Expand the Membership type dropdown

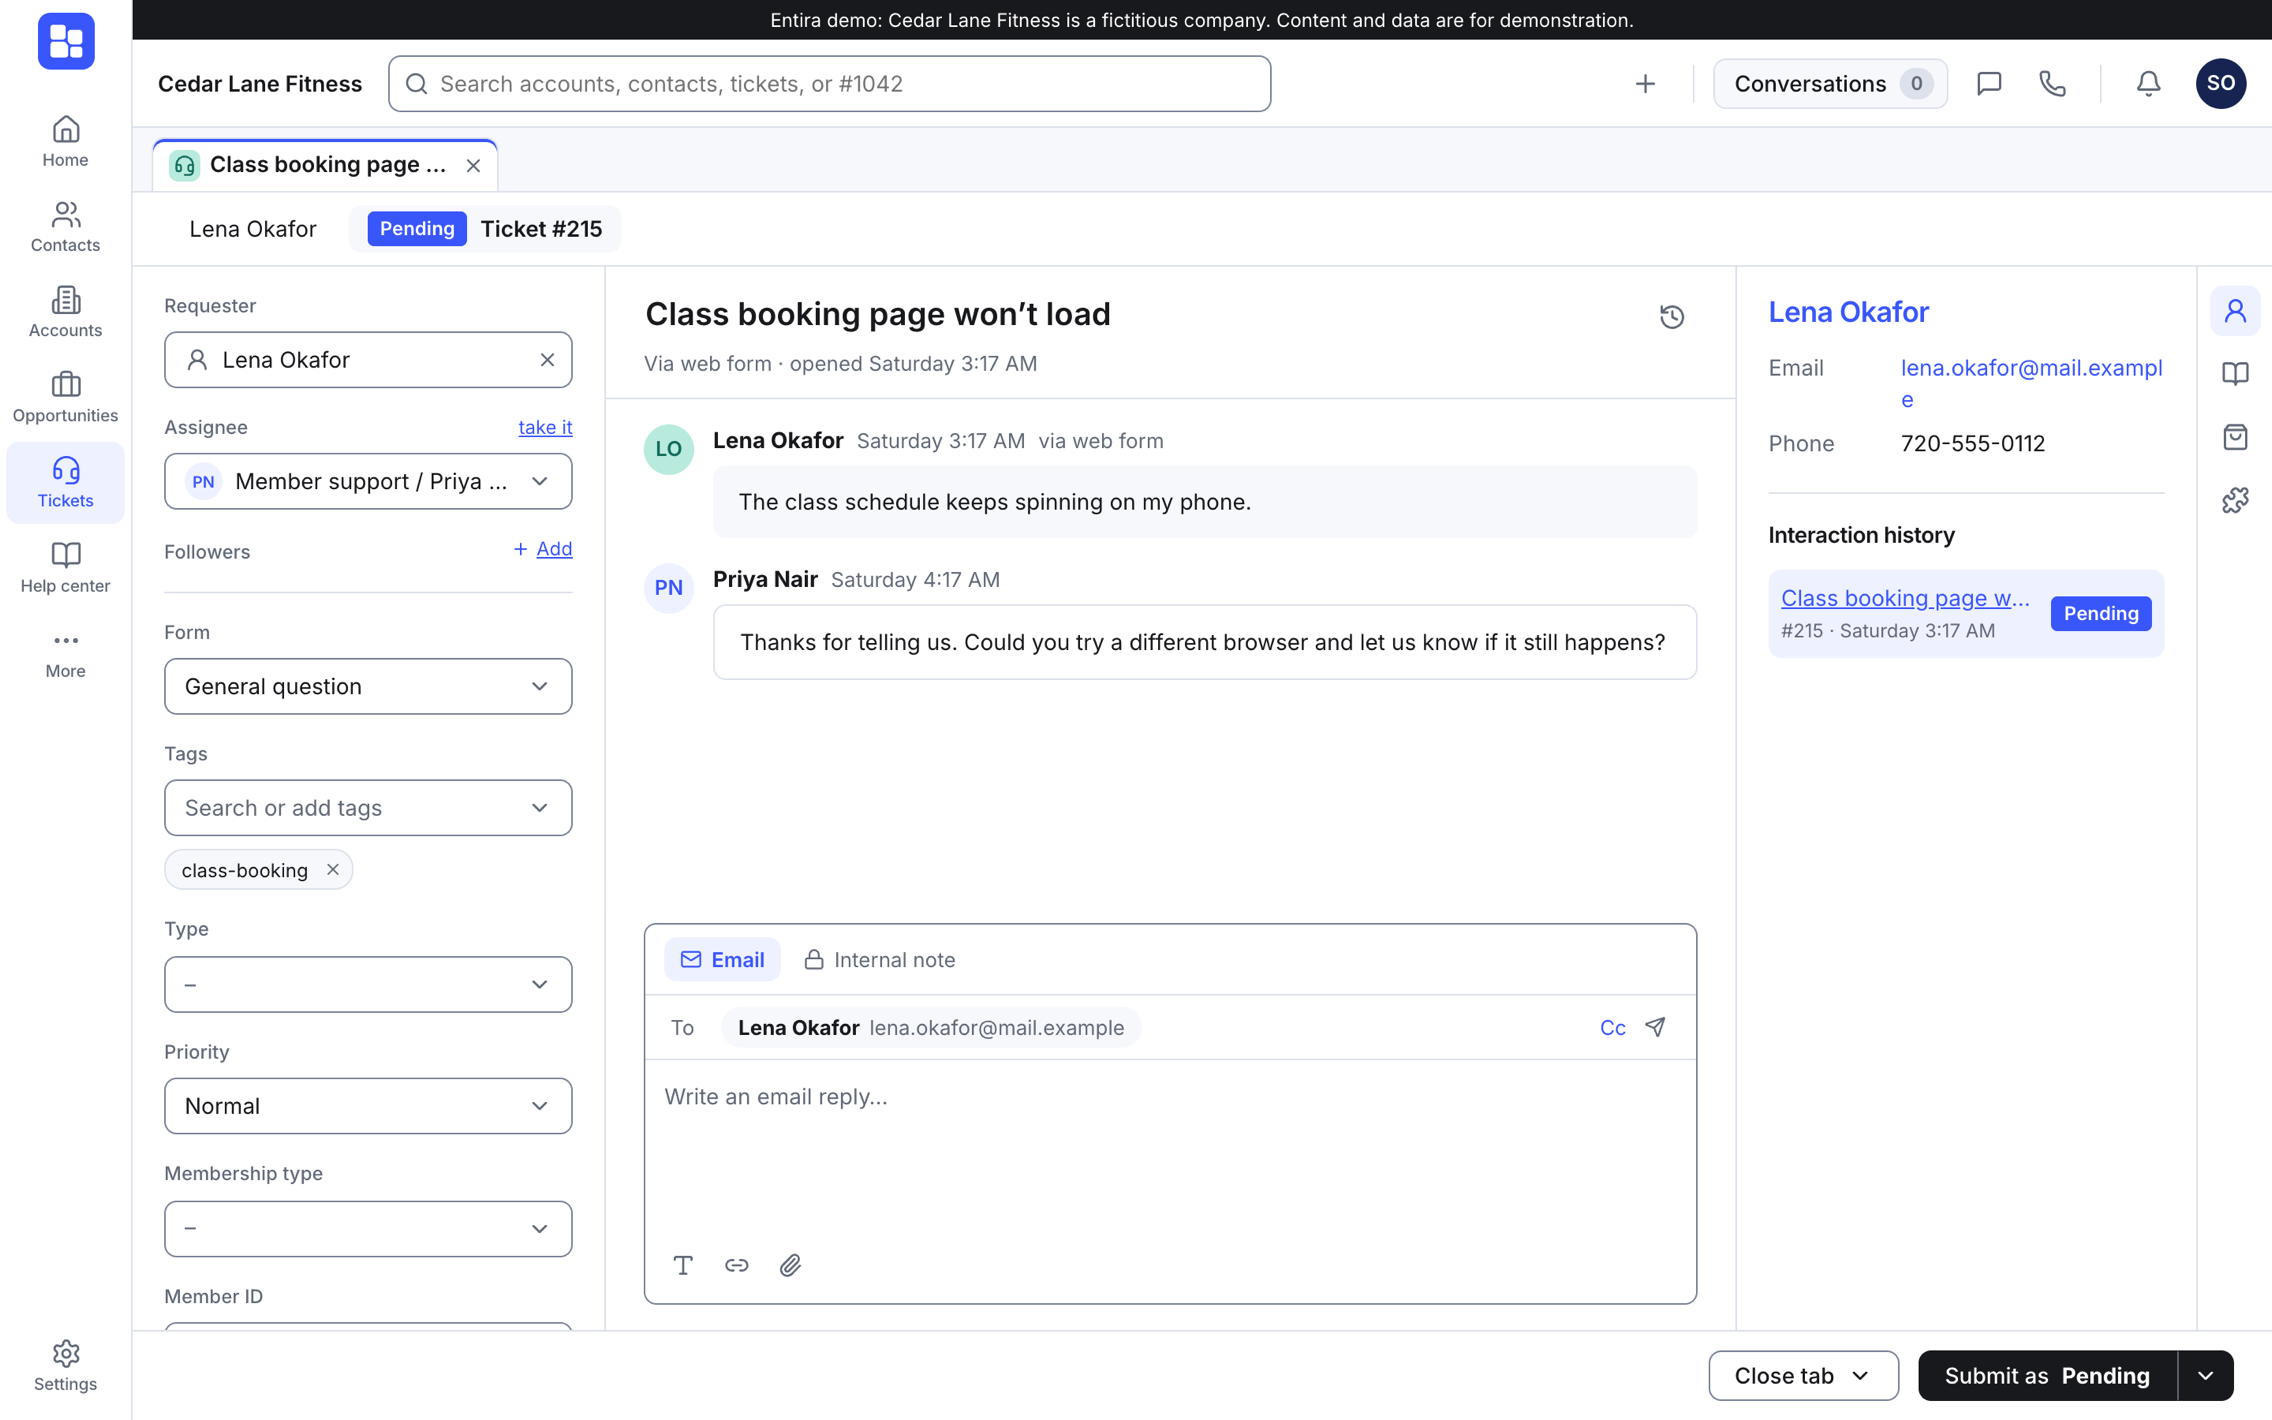tap(368, 1228)
